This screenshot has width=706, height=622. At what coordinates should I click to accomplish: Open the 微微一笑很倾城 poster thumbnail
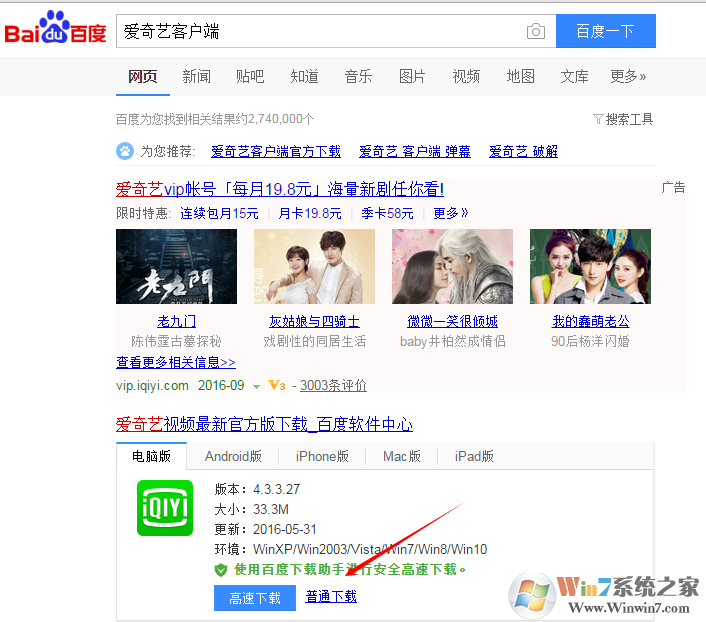[453, 266]
